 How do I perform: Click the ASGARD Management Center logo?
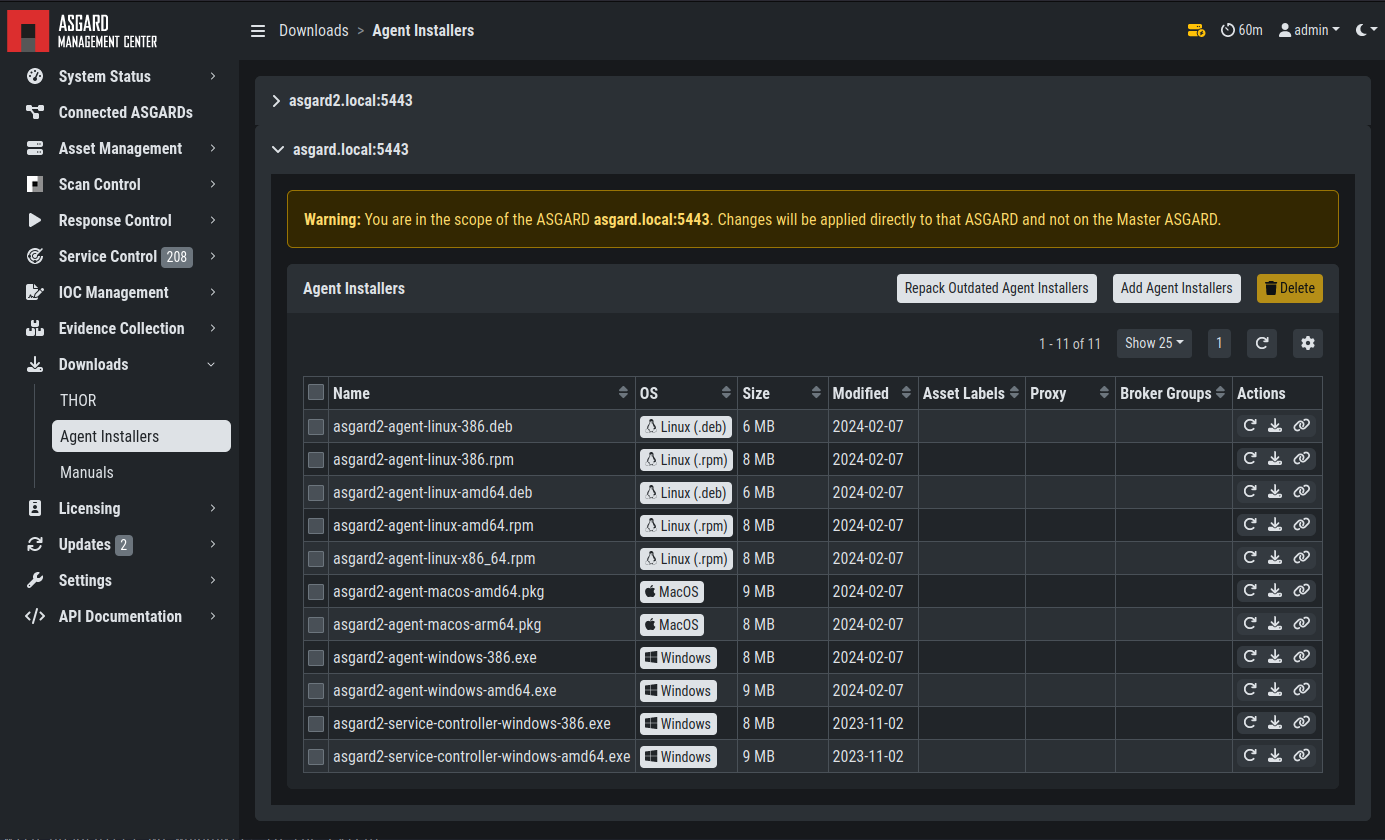point(82,30)
